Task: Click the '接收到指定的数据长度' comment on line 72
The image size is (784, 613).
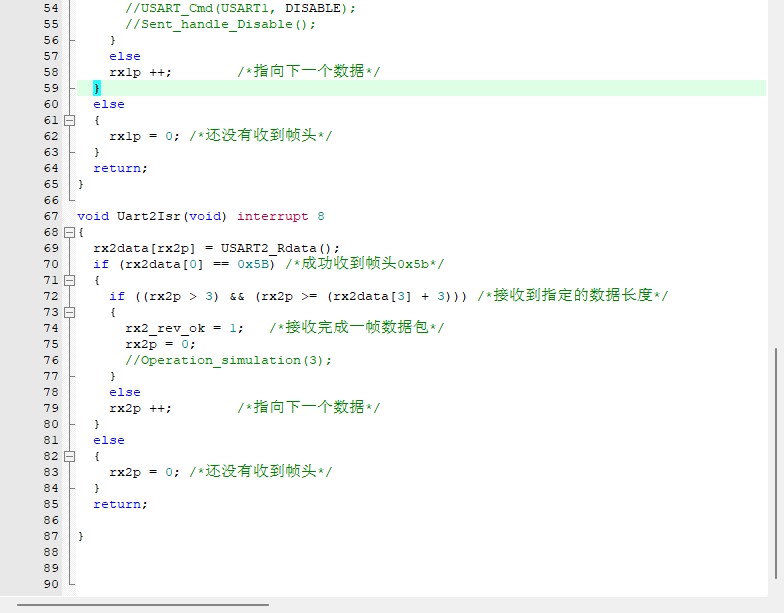Action: point(573,295)
